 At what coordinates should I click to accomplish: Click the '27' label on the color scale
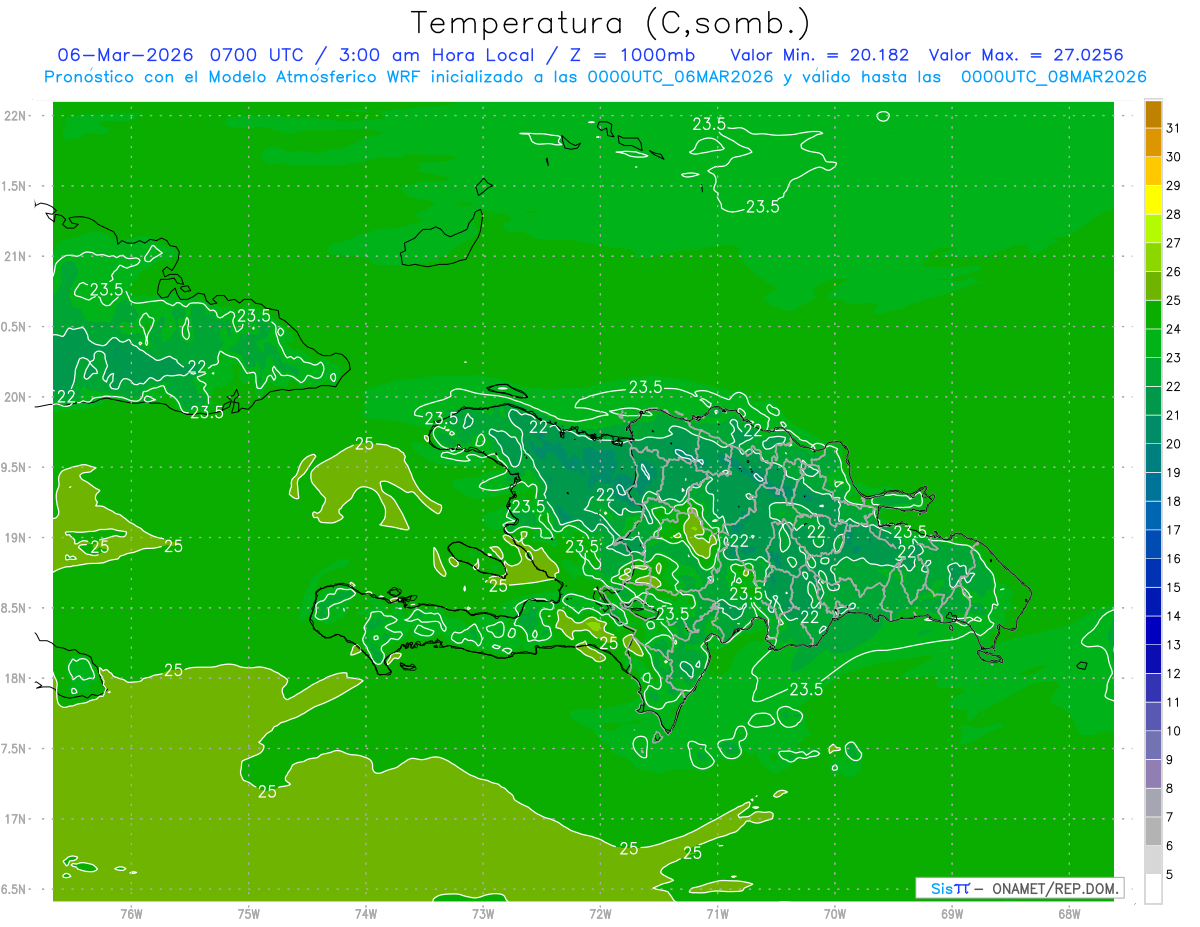click(1173, 243)
